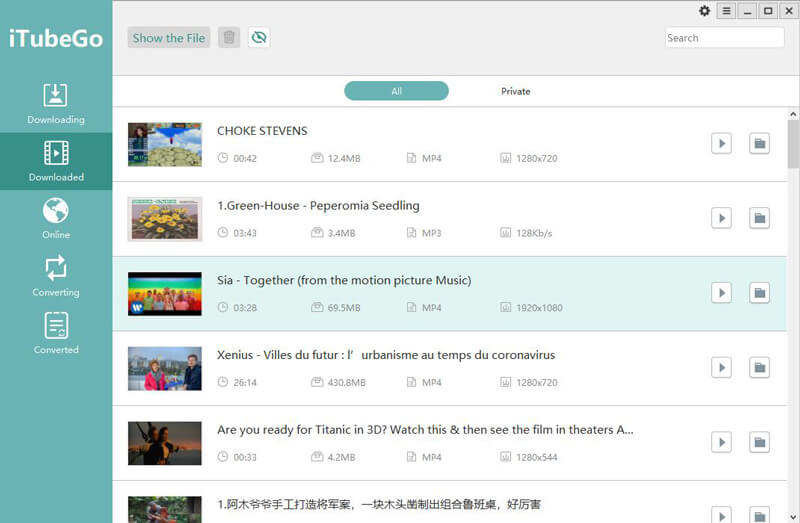Image resolution: width=800 pixels, height=523 pixels.
Task: Click the 69.5MB file size value
Action: click(344, 308)
